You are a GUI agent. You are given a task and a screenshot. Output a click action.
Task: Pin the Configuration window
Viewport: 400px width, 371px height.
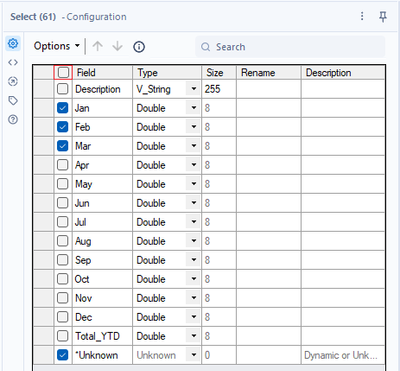coord(383,16)
